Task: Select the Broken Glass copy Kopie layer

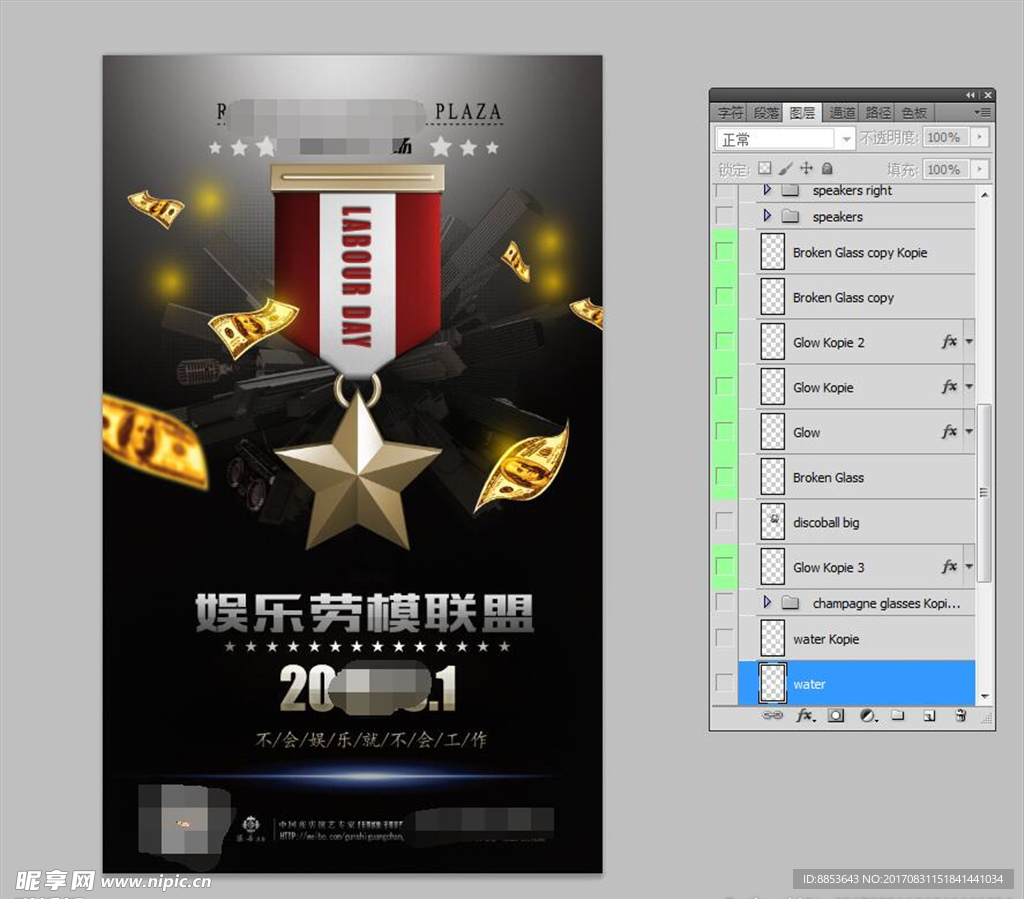Action: click(856, 251)
